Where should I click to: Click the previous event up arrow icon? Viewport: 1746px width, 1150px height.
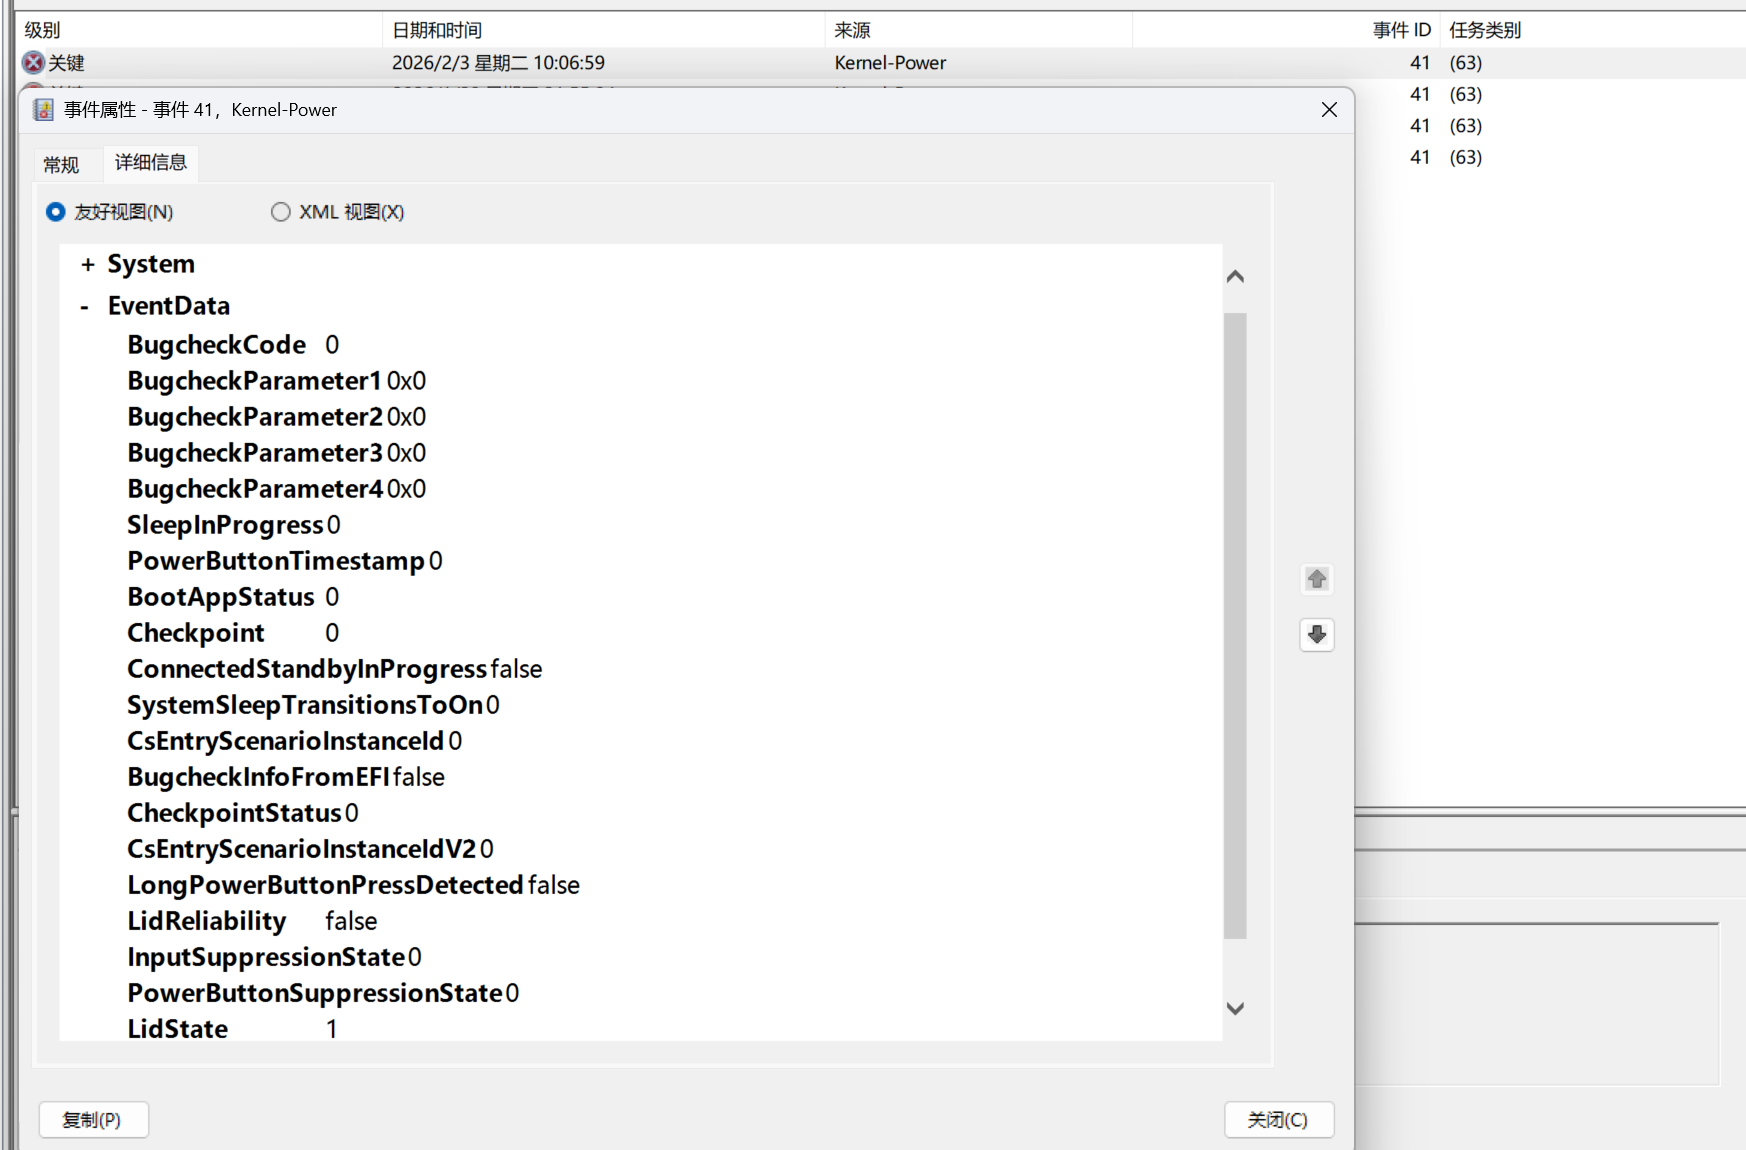(1317, 579)
